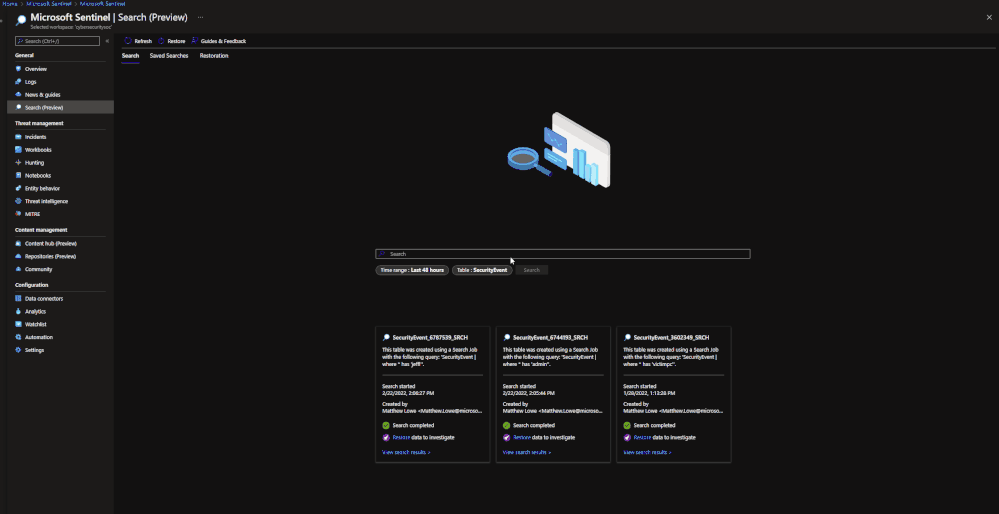The width and height of the screenshot is (999, 514).
Task: Click the Sentinel magnifier icon by the title
Action: pyautogui.click(x=21, y=20)
